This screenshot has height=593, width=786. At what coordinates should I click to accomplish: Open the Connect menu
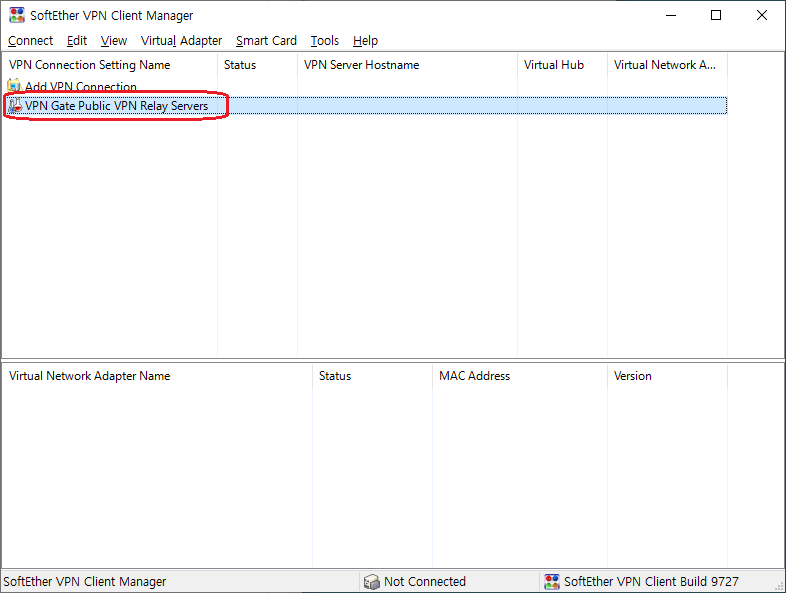point(30,41)
